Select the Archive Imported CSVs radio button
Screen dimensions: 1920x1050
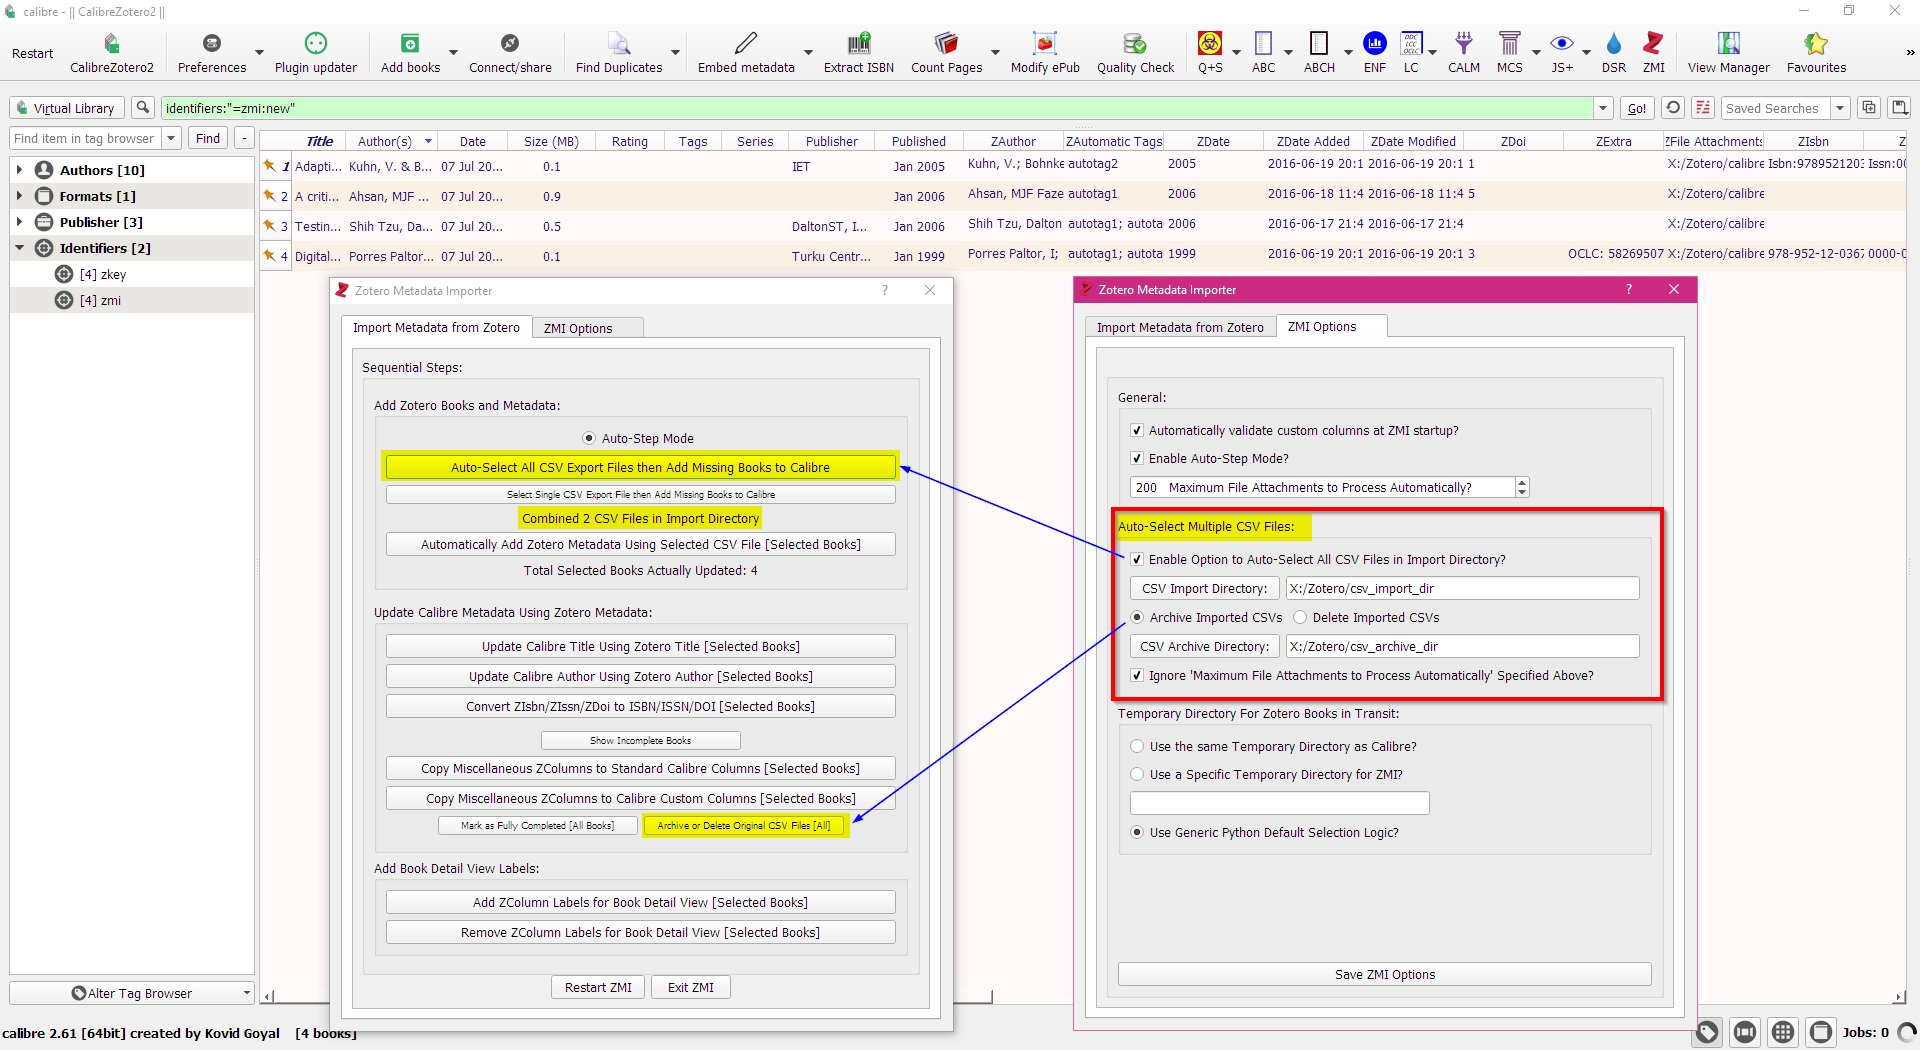point(1137,618)
